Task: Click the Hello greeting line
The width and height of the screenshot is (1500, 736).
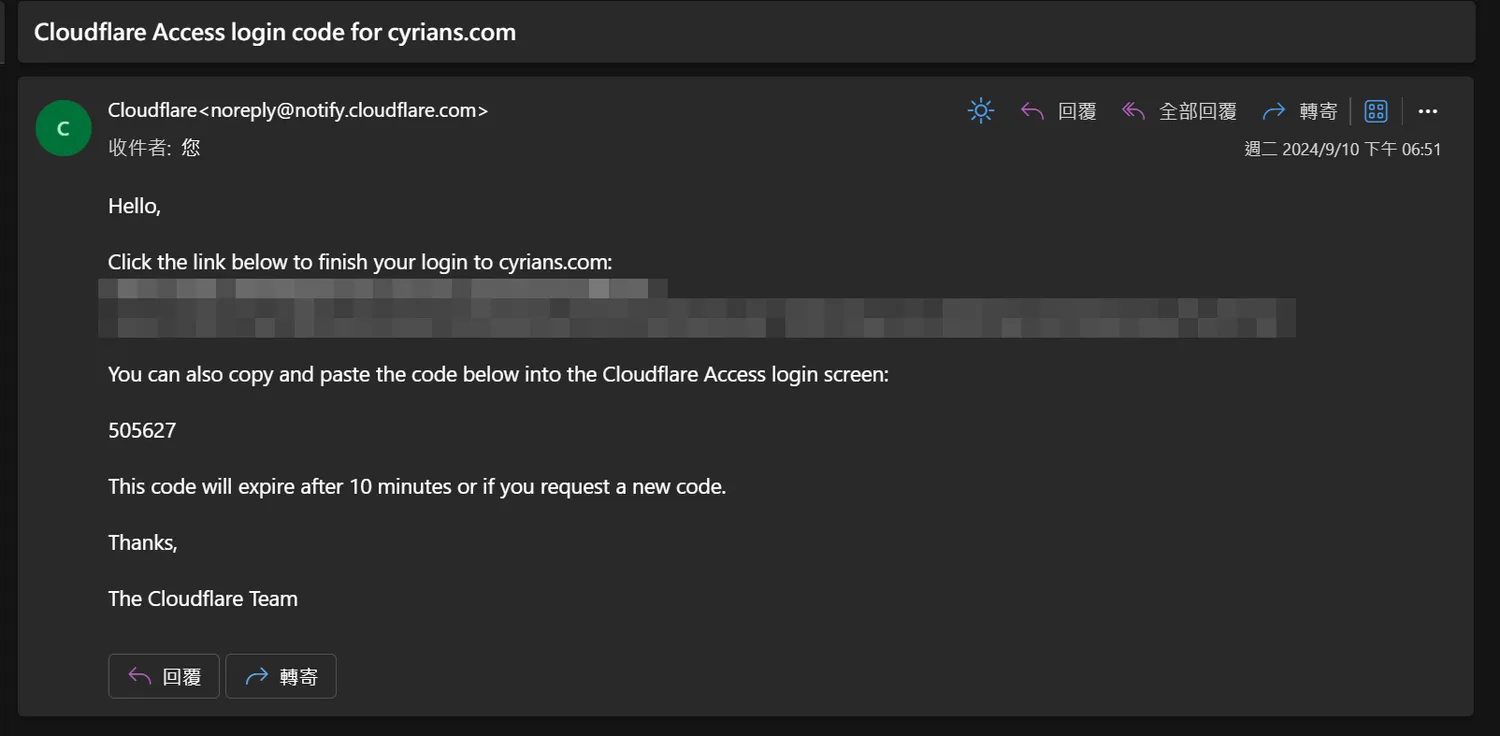Action: pos(134,207)
